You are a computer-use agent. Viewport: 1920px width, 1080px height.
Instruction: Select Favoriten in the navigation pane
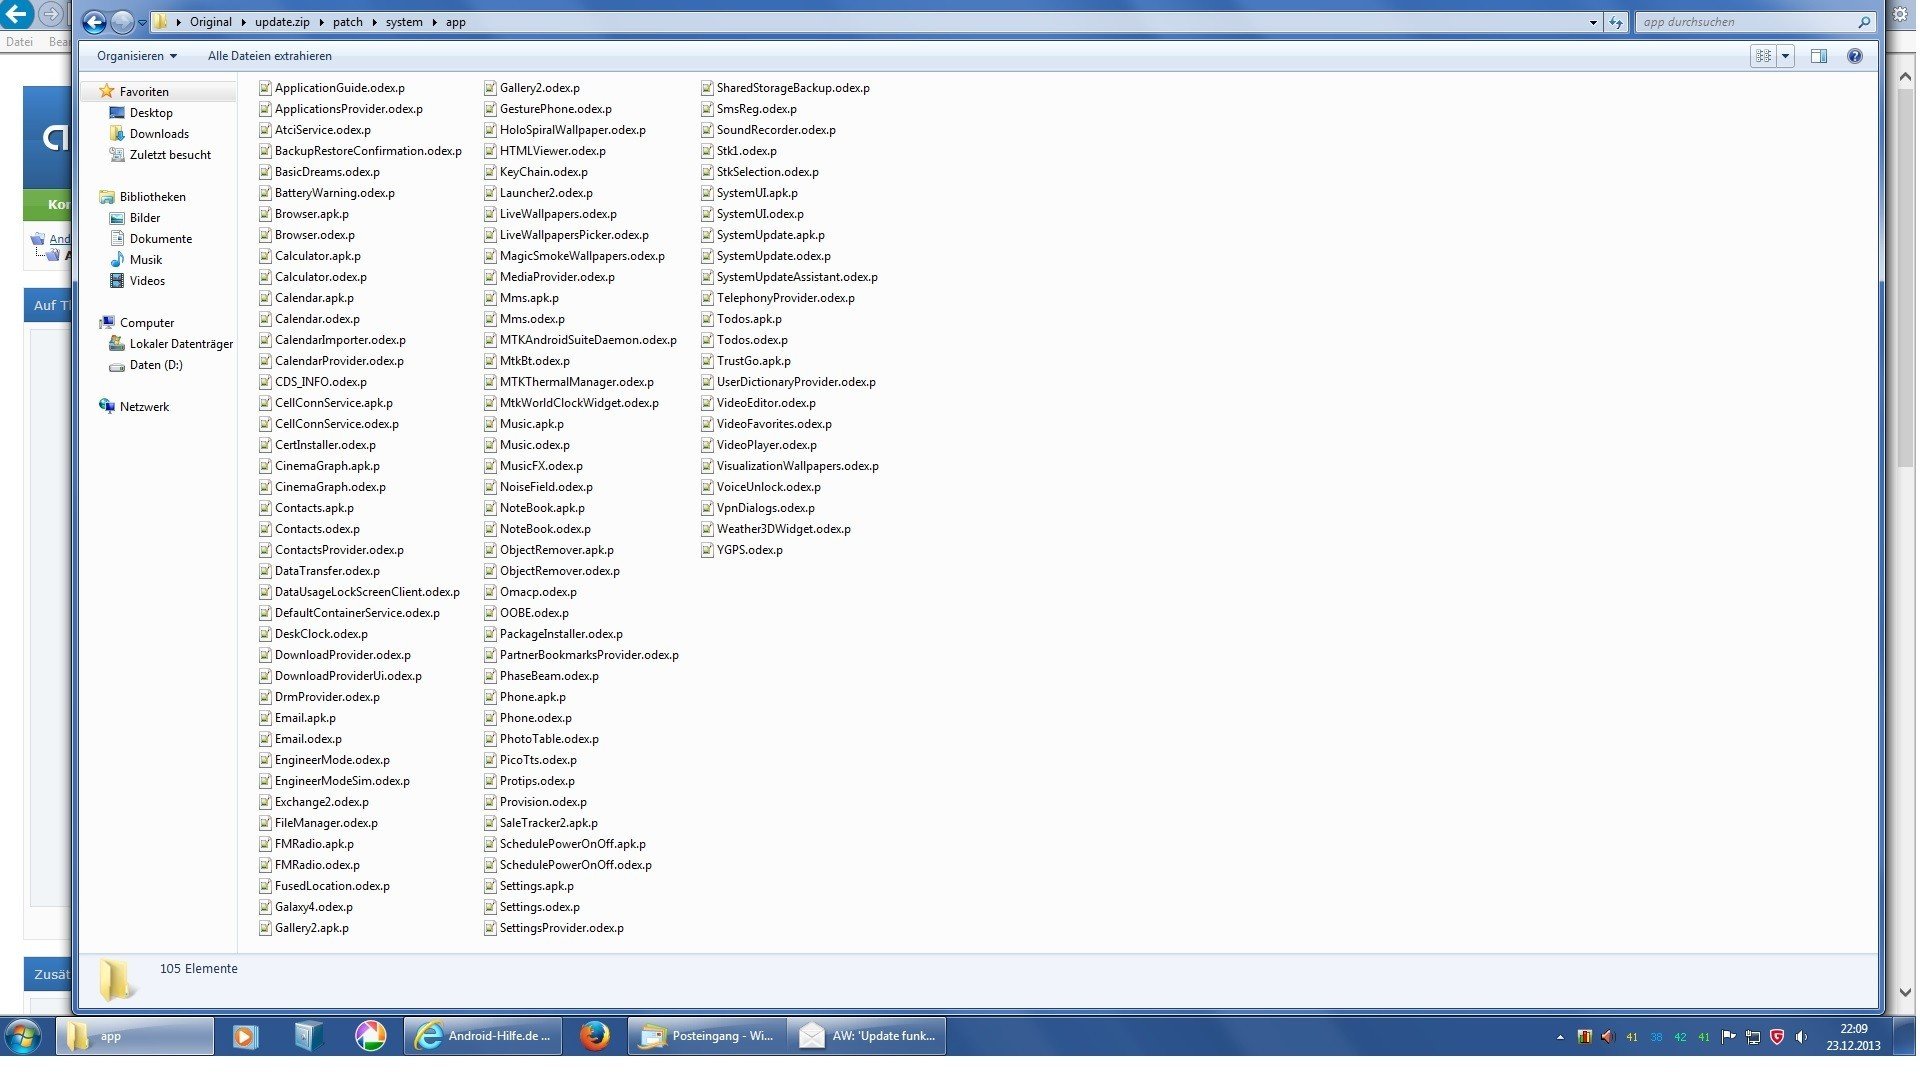[x=144, y=91]
